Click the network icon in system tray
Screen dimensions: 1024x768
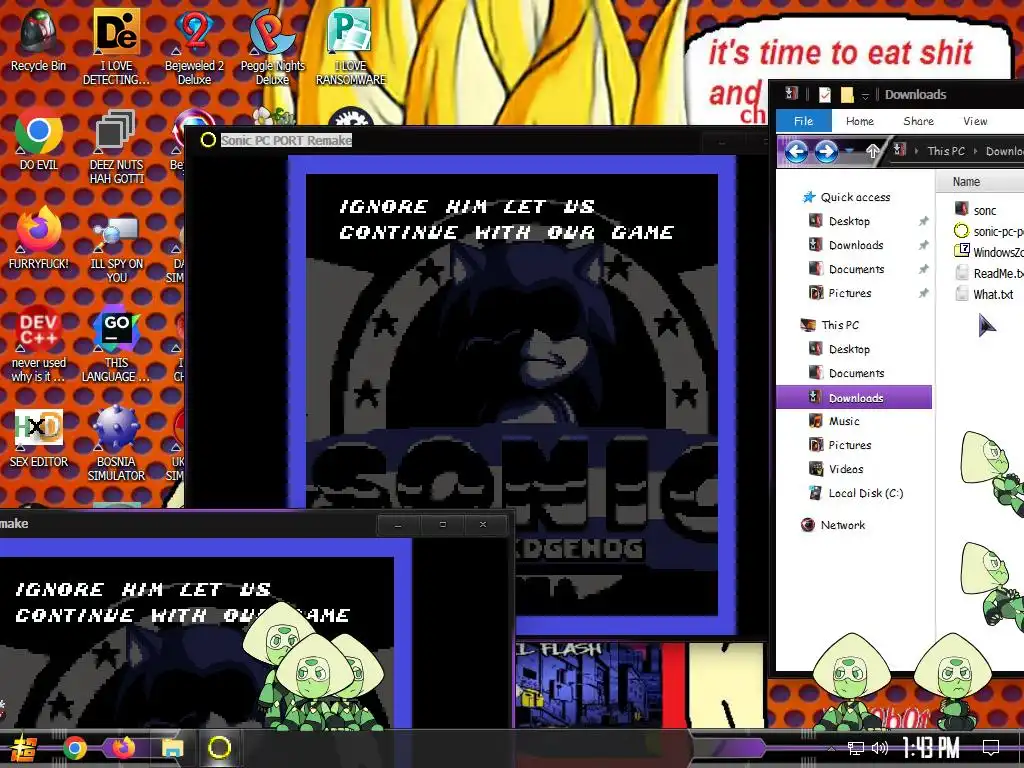coord(856,748)
